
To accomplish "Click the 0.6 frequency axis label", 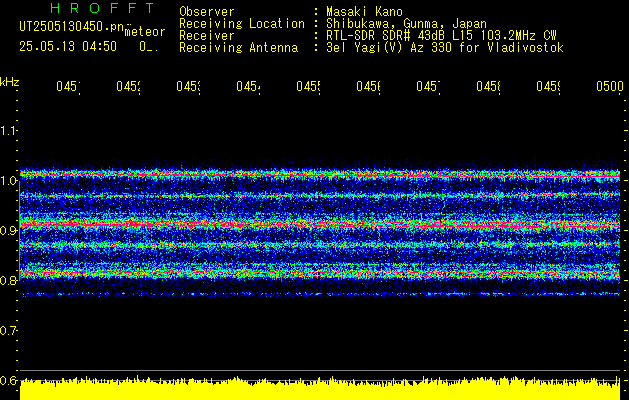I will (x=8, y=380).
